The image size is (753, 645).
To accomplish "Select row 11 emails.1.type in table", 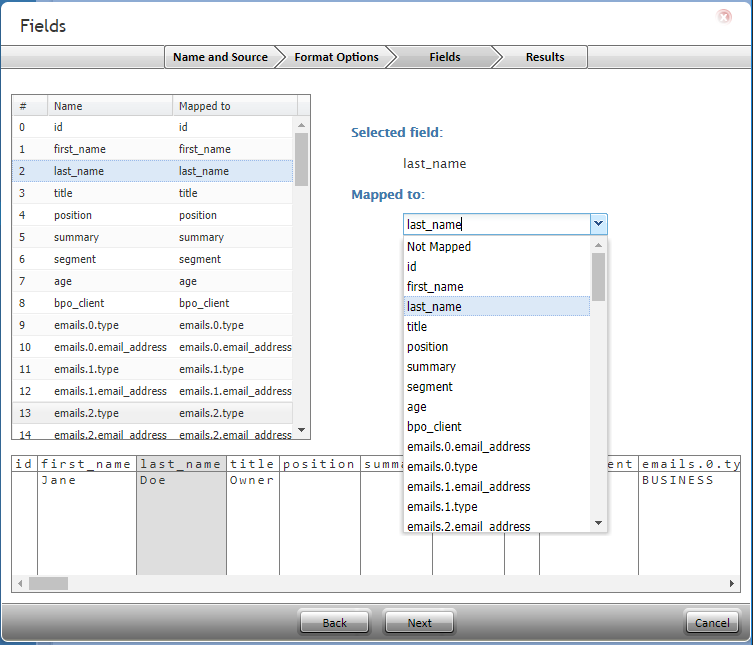I will coord(152,369).
